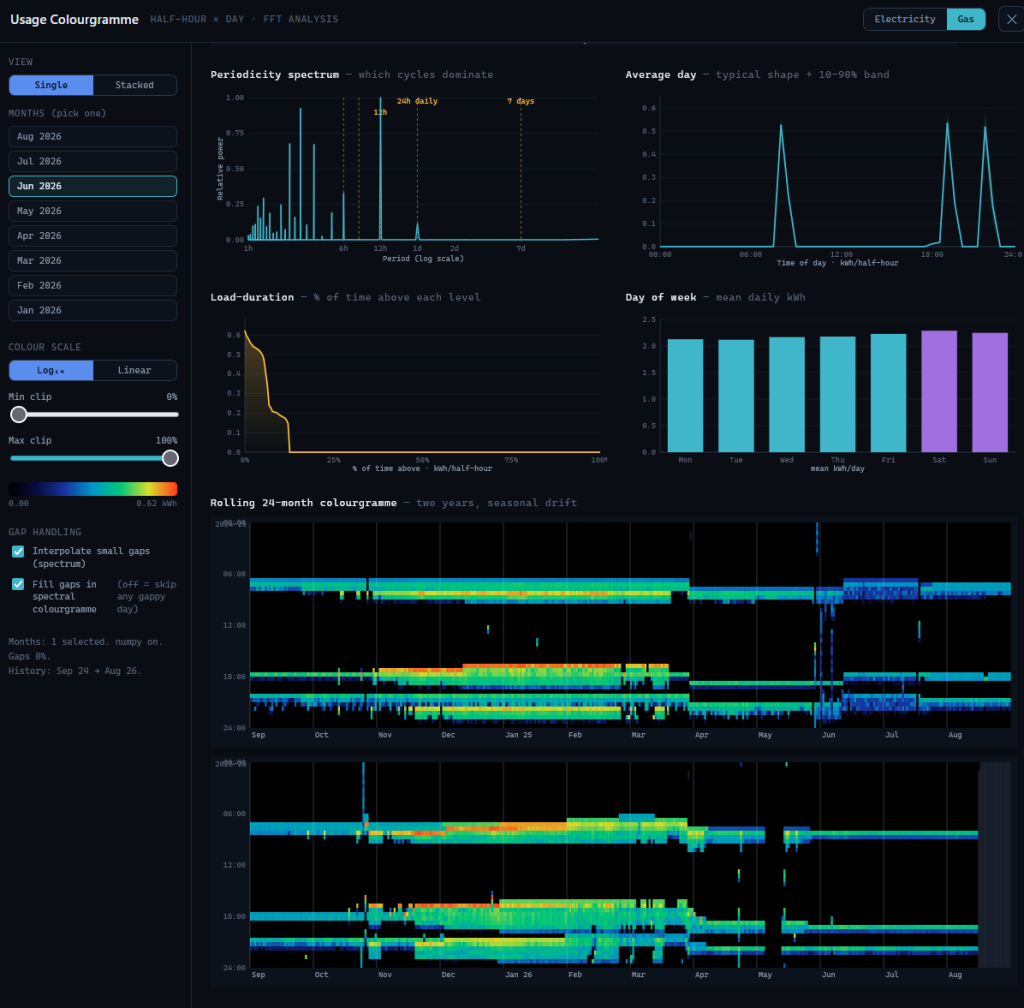Click the 12h peak in Periodicity spectrum

381,168
